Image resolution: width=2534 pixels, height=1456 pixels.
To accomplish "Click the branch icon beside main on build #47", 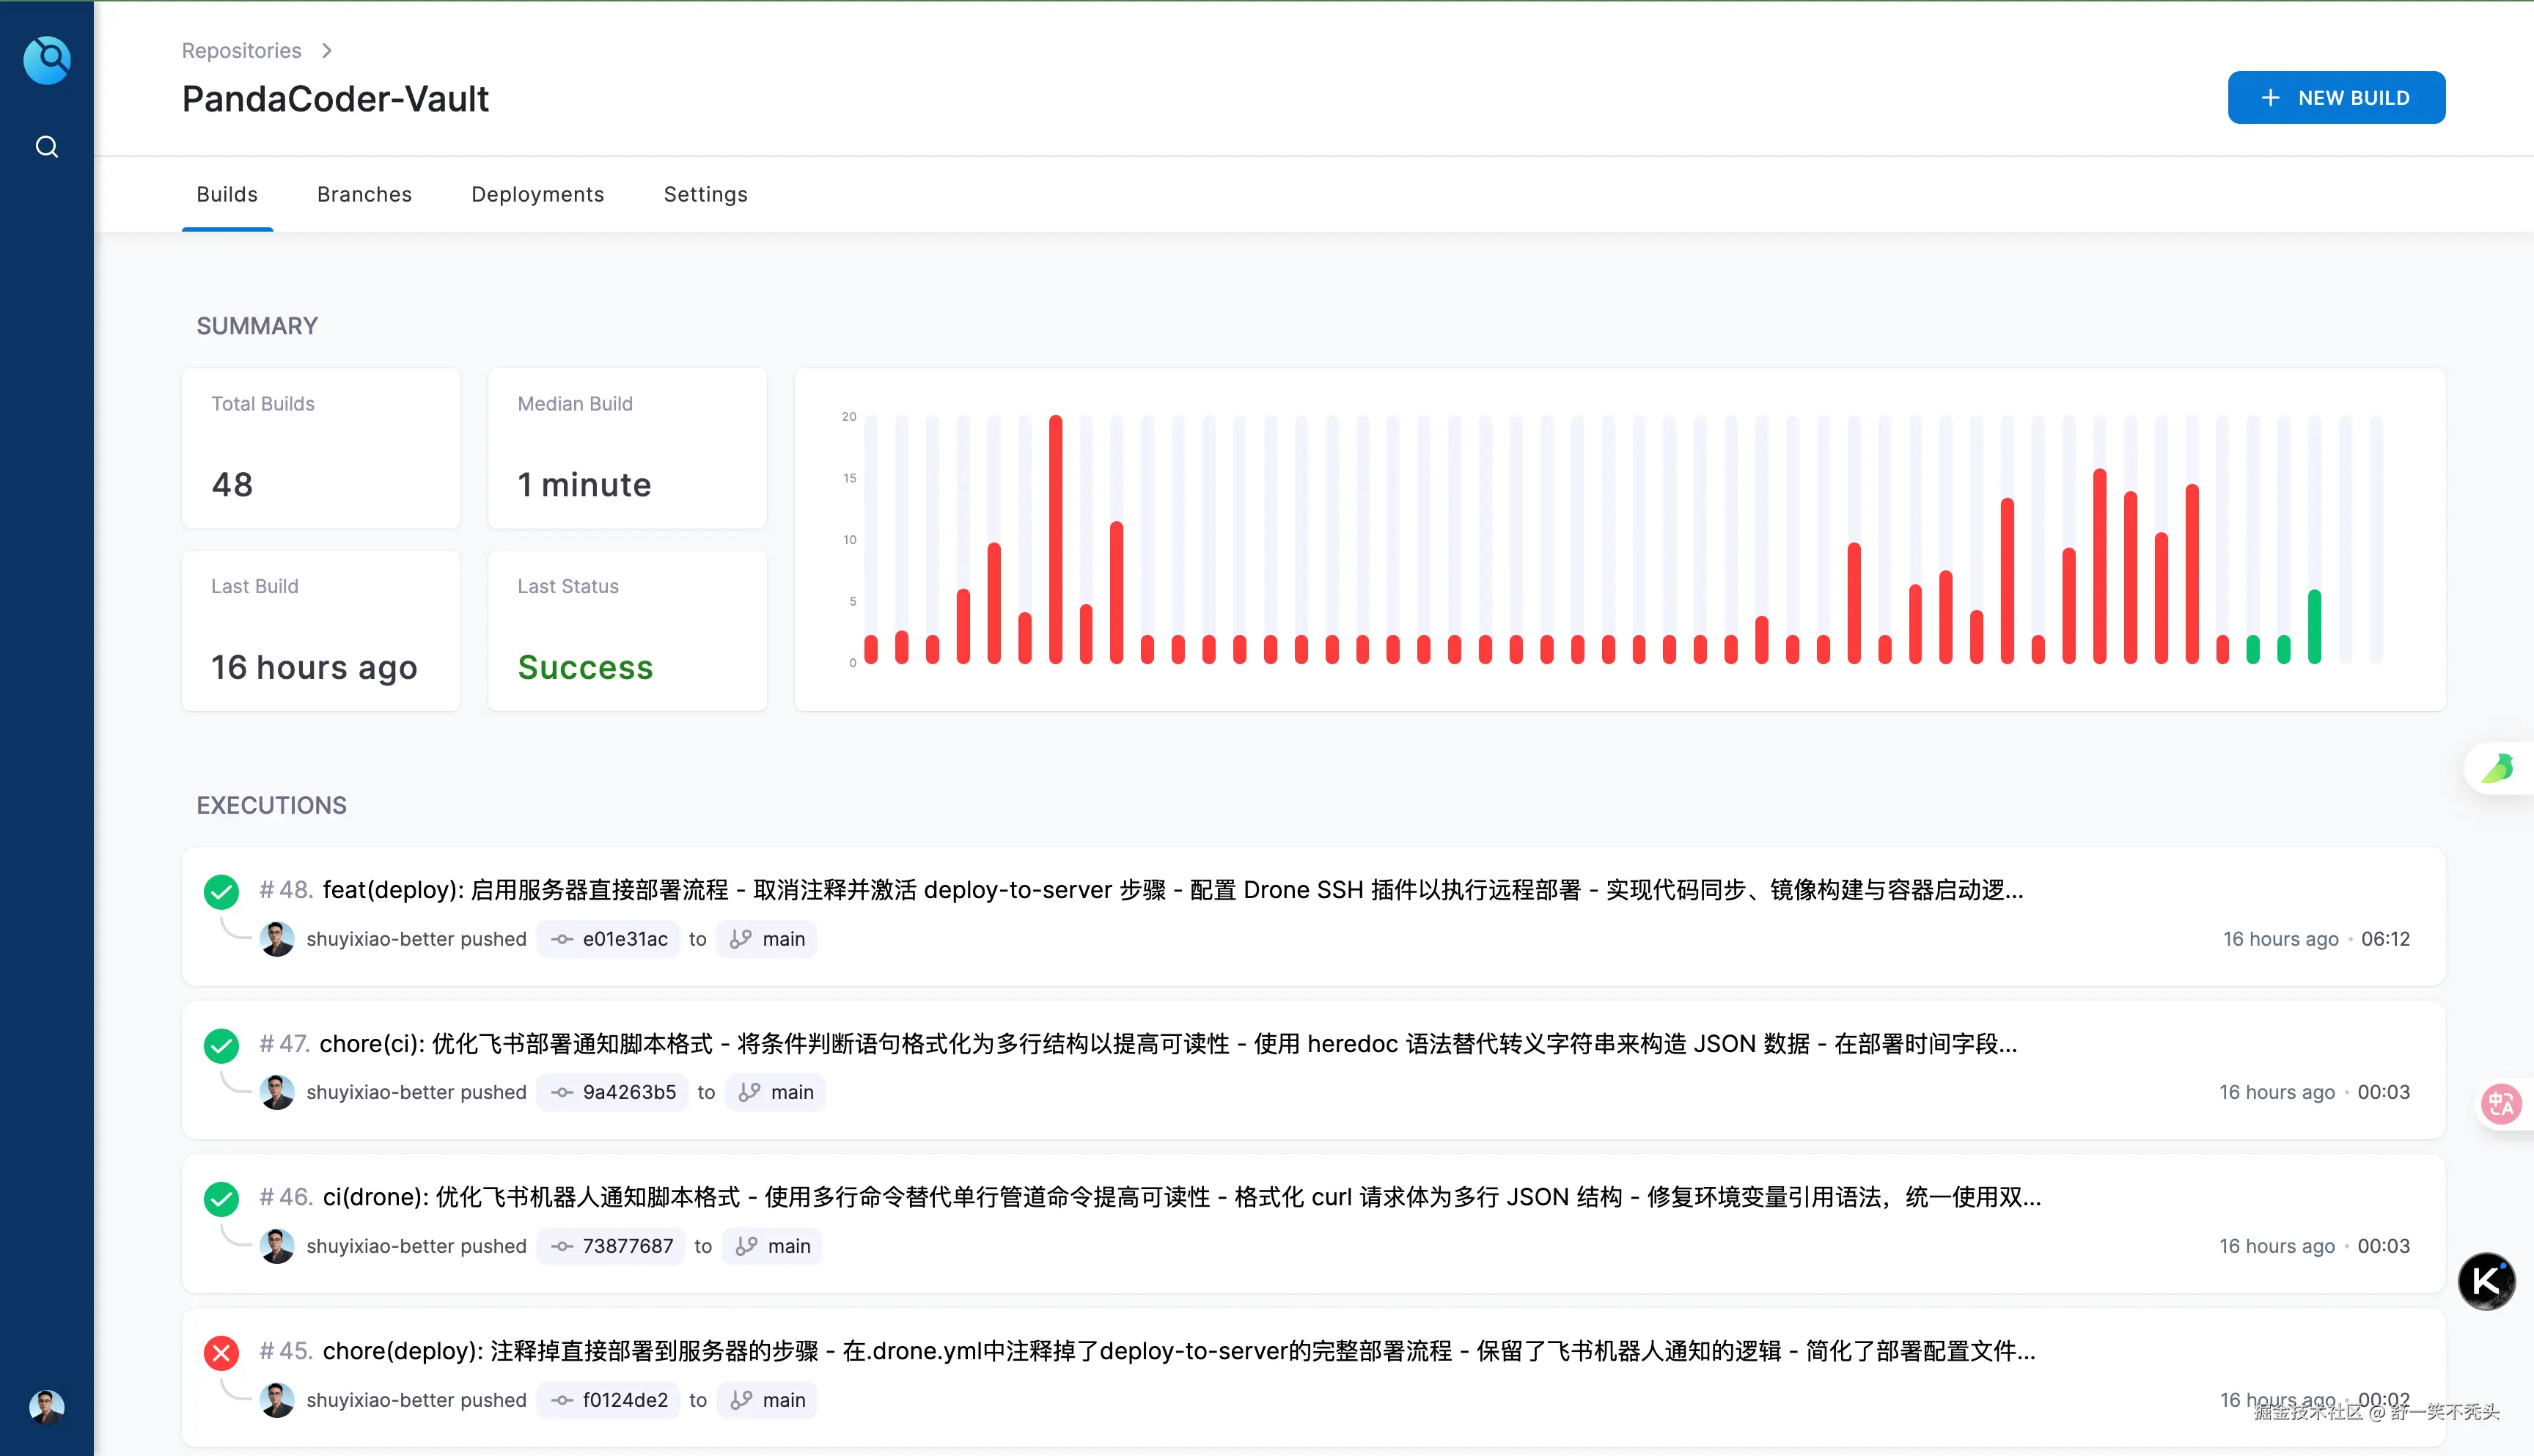I will click(749, 1092).
